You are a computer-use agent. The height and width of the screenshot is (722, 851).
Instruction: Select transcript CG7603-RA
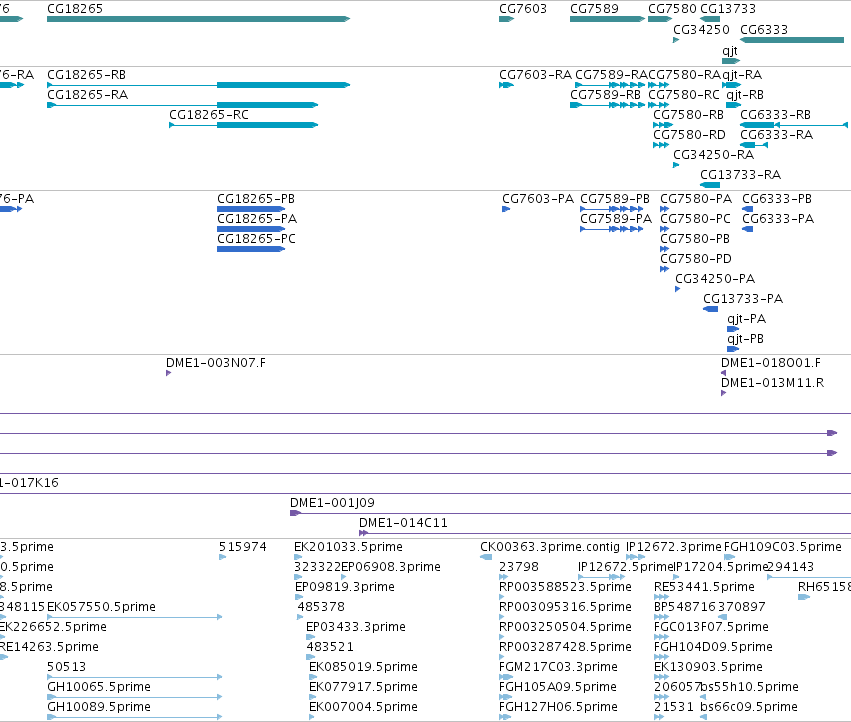pos(506,85)
